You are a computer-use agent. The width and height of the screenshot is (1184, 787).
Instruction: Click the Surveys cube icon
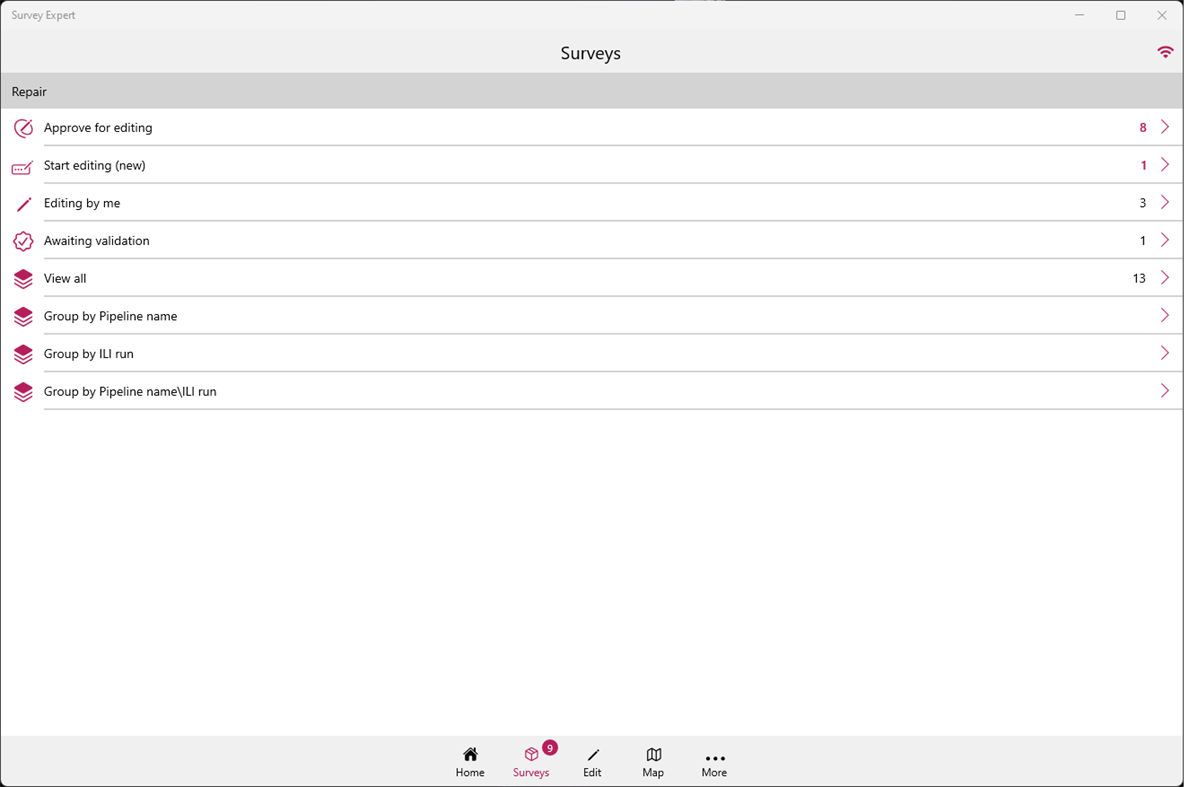[x=532, y=754]
